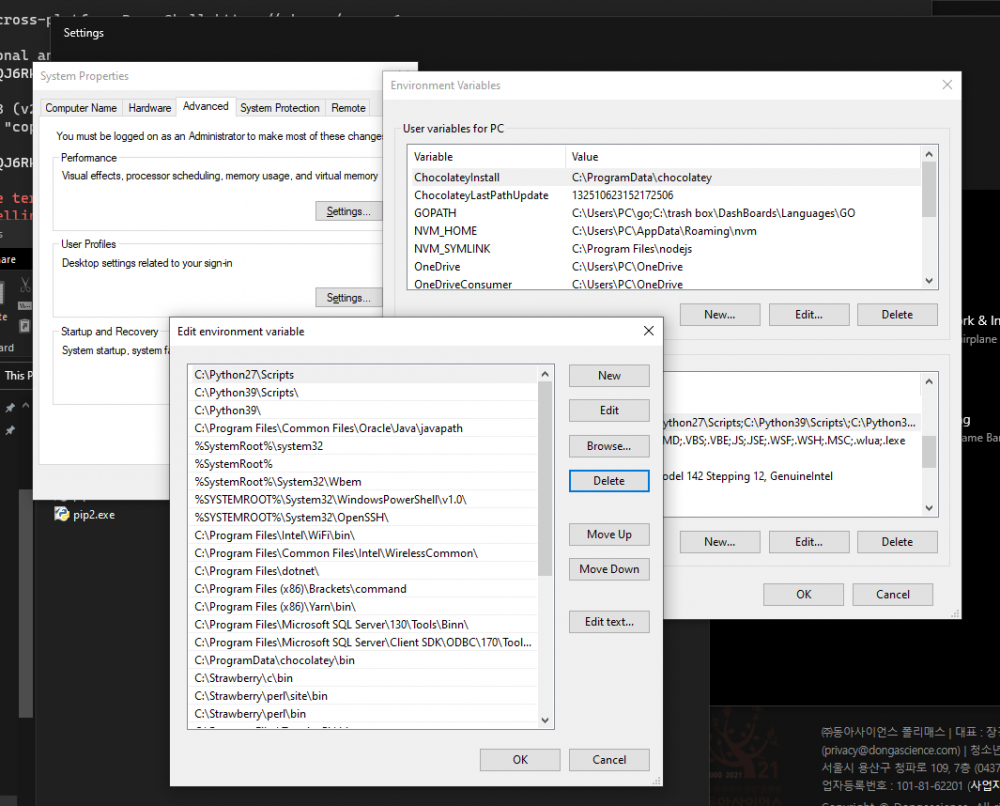Click the user variables scrollbar up arrow
1000x806 pixels.
(x=929, y=154)
